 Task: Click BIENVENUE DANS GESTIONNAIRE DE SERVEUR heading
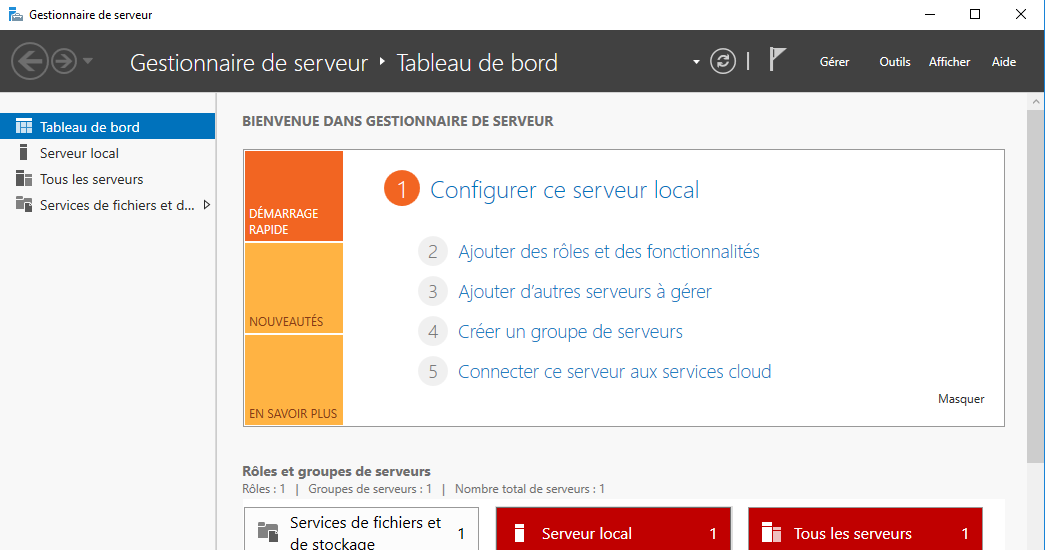click(x=398, y=121)
